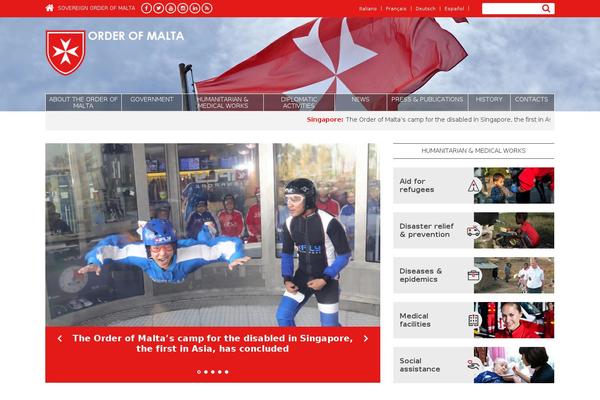The image size is (600, 400).
Task: Click the Sovereign Order of Malta link
Action: click(96, 8)
